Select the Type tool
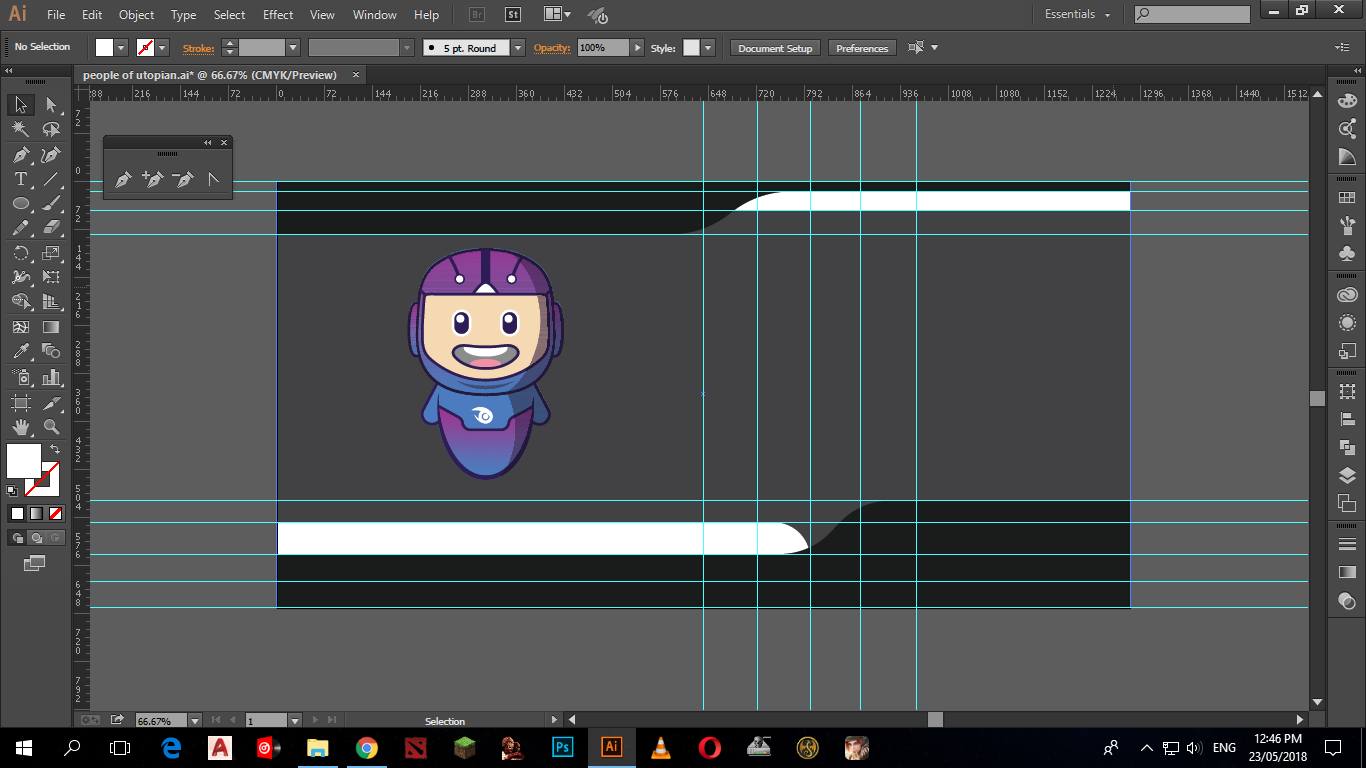This screenshot has height=768, width=1366. 20,179
